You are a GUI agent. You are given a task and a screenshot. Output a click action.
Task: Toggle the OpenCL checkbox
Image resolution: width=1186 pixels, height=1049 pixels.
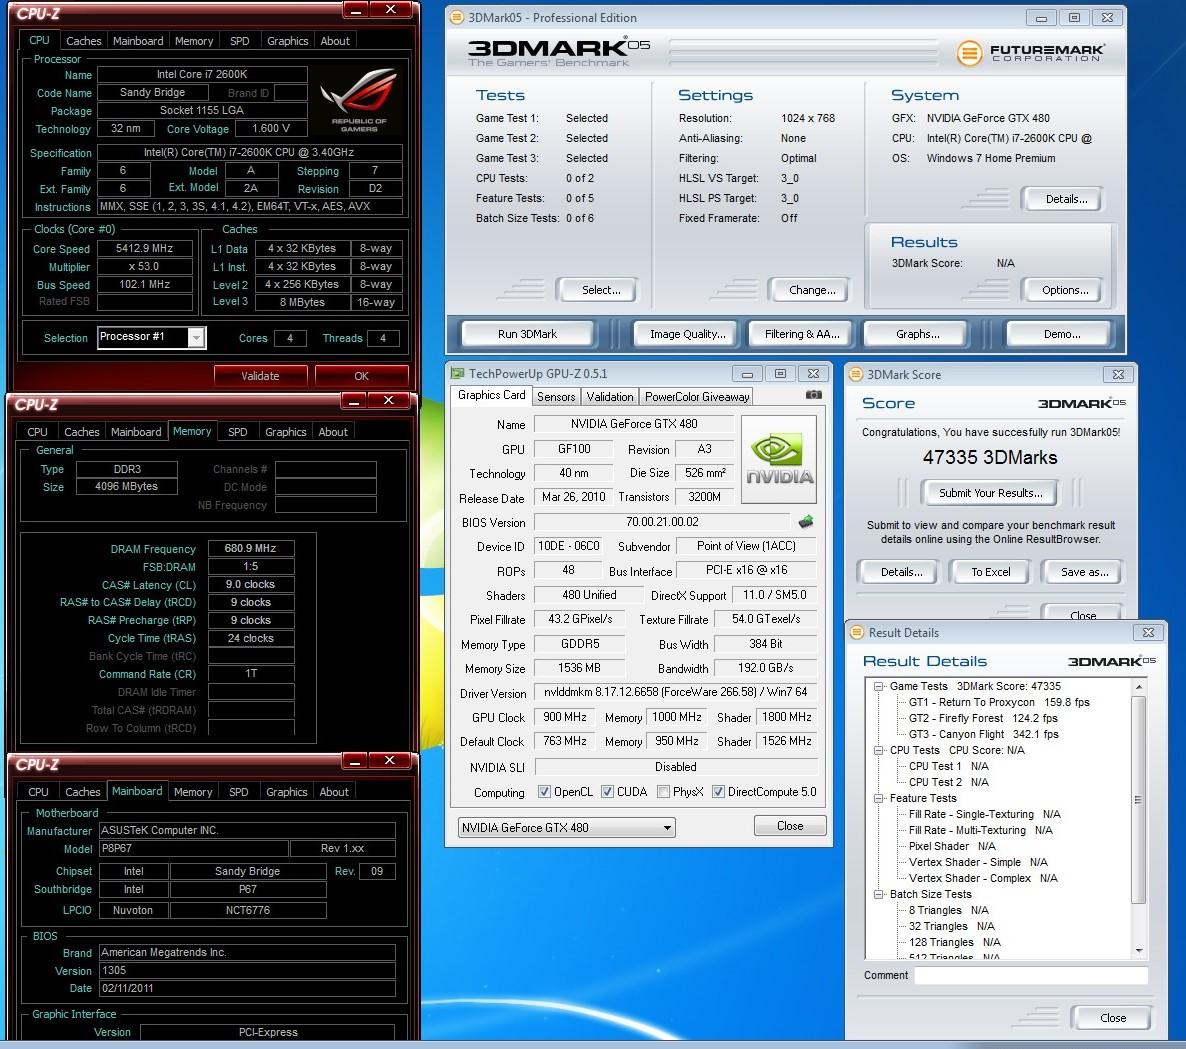pyautogui.click(x=544, y=792)
